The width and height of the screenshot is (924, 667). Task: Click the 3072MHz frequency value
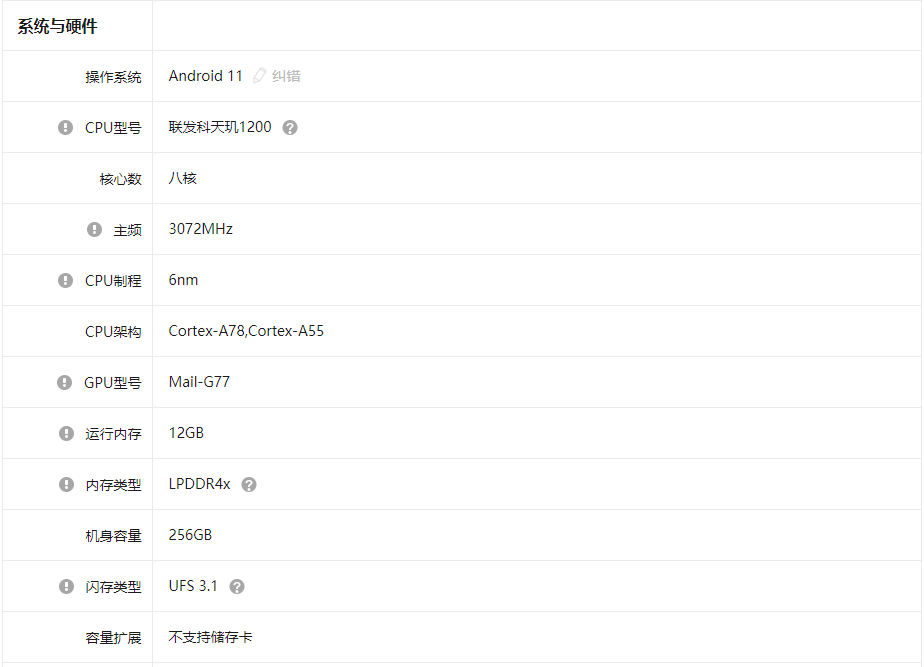(x=199, y=229)
